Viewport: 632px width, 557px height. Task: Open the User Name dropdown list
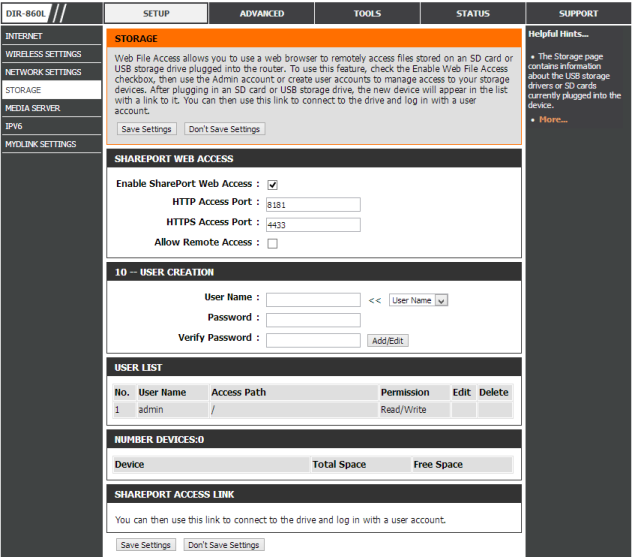(418, 300)
